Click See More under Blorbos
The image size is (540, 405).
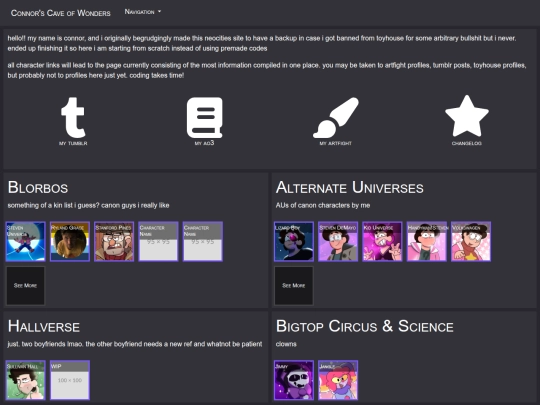click(25, 285)
